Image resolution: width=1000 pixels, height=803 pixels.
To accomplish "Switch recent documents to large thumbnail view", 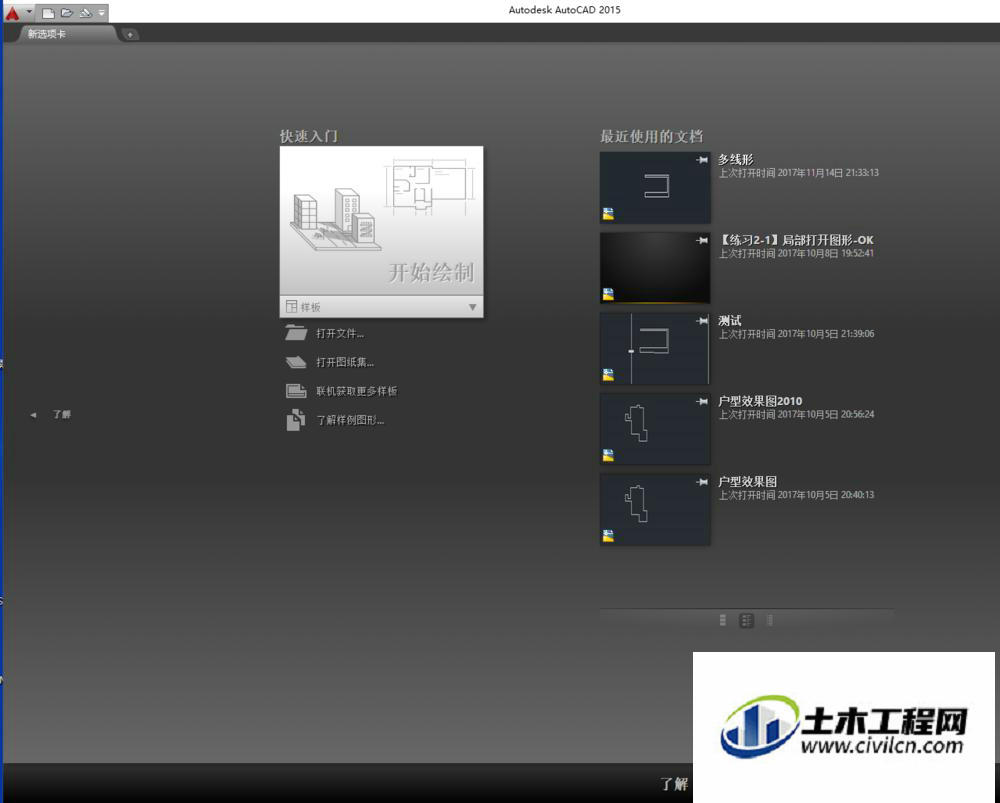I will [723, 620].
